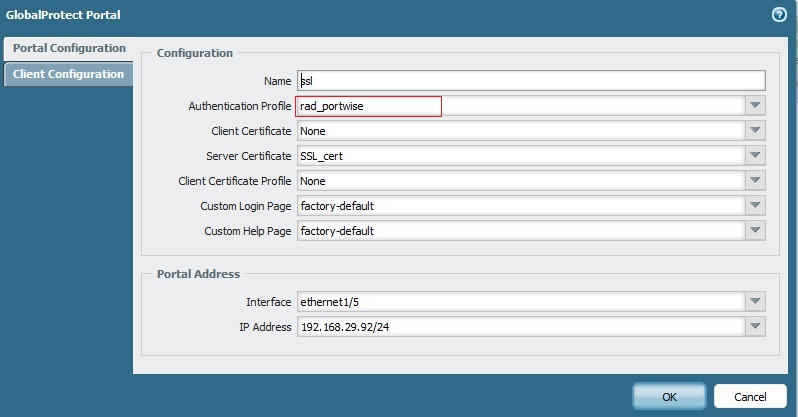The image size is (798, 417).
Task: Open the Client Certificate dropdown arrow
Action: 756,131
